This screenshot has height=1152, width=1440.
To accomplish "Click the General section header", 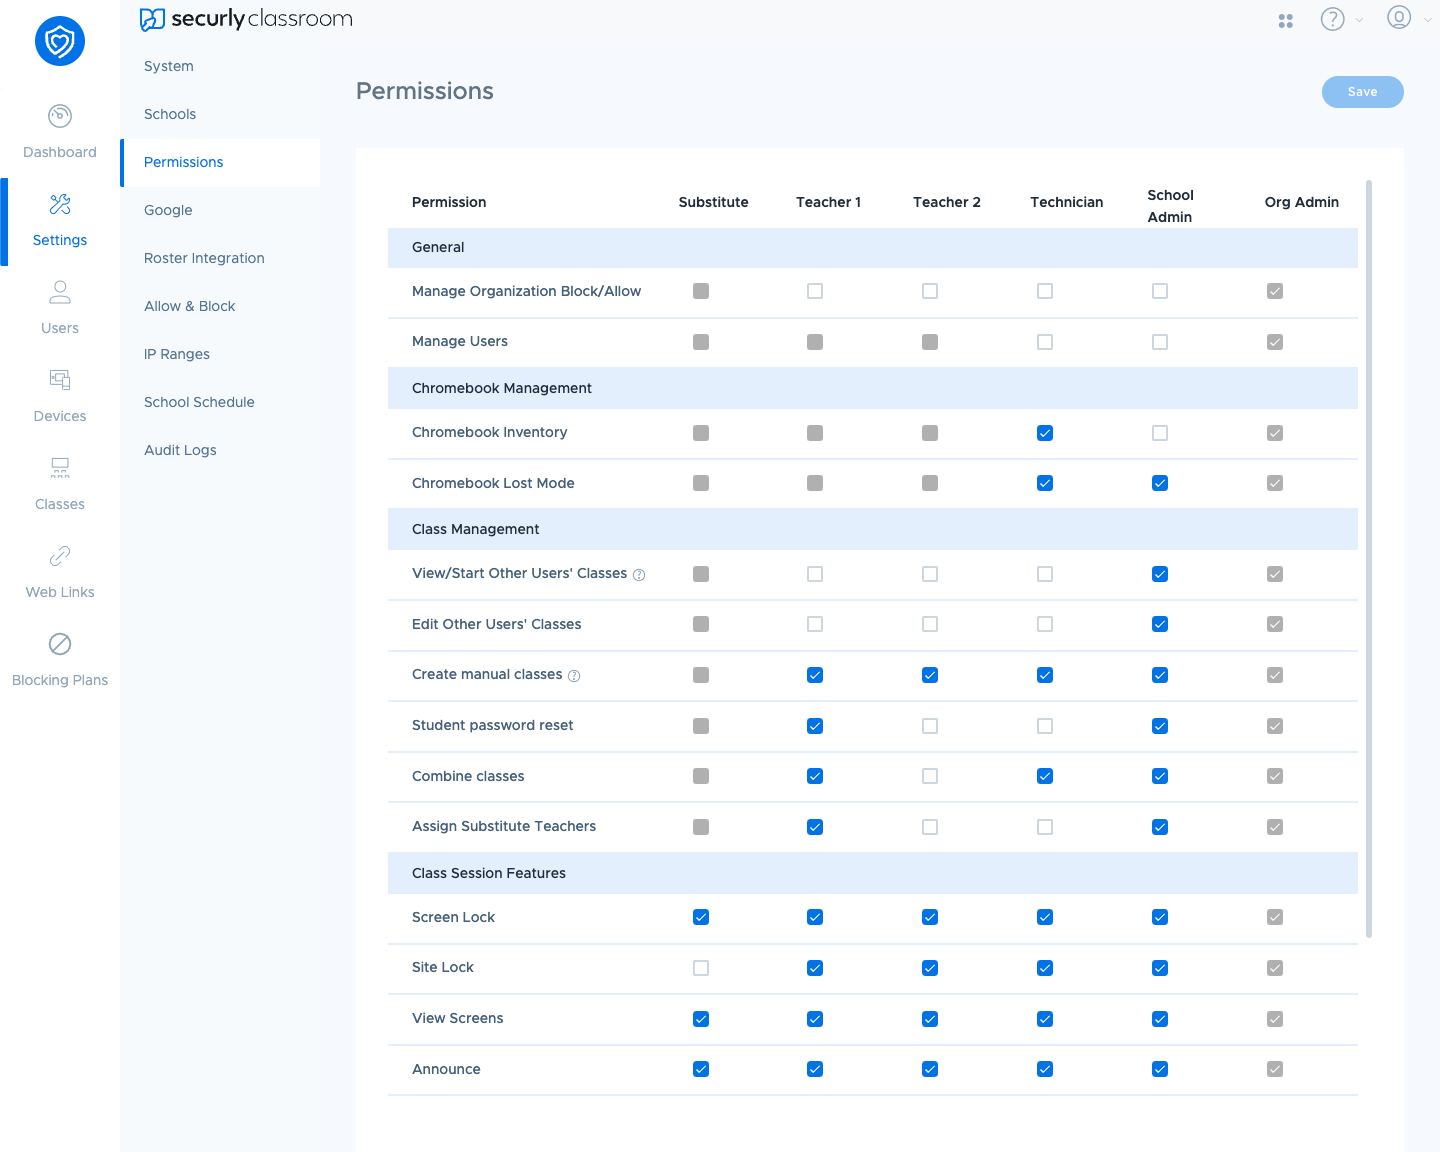I will point(872,247).
